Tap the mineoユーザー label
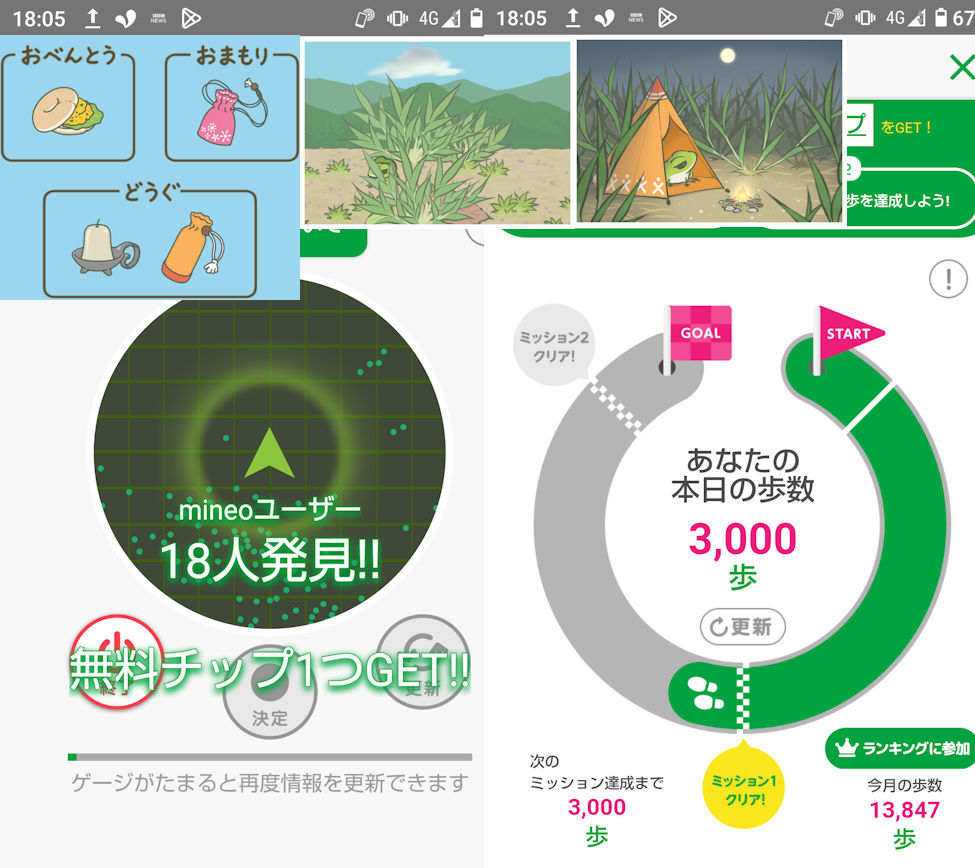 [x=269, y=511]
